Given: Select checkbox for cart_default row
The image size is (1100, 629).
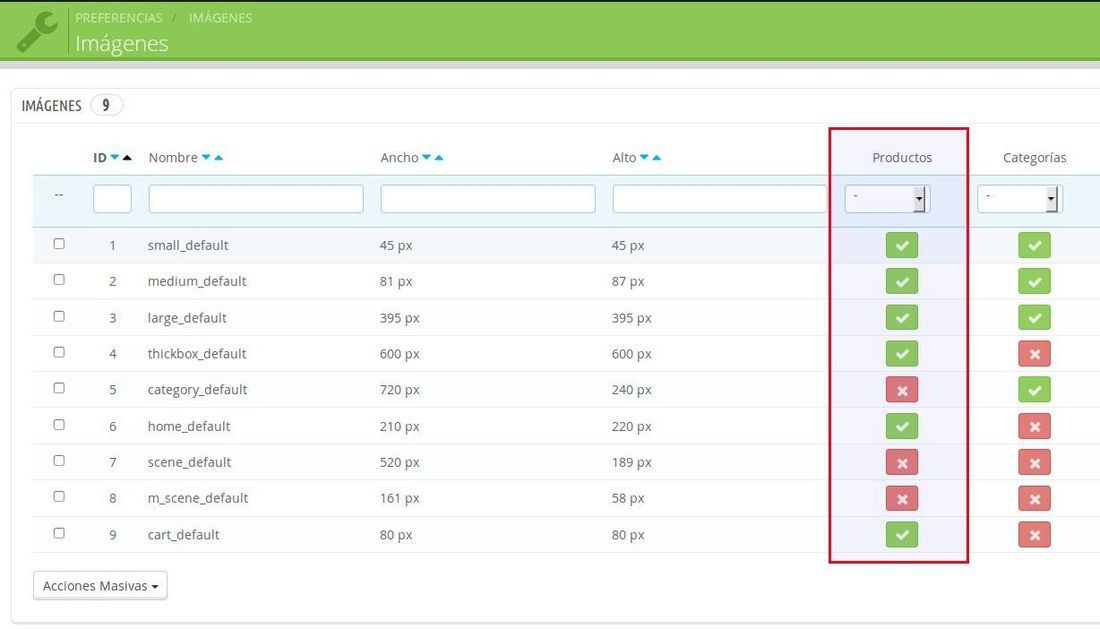Looking at the screenshot, I should 59,533.
